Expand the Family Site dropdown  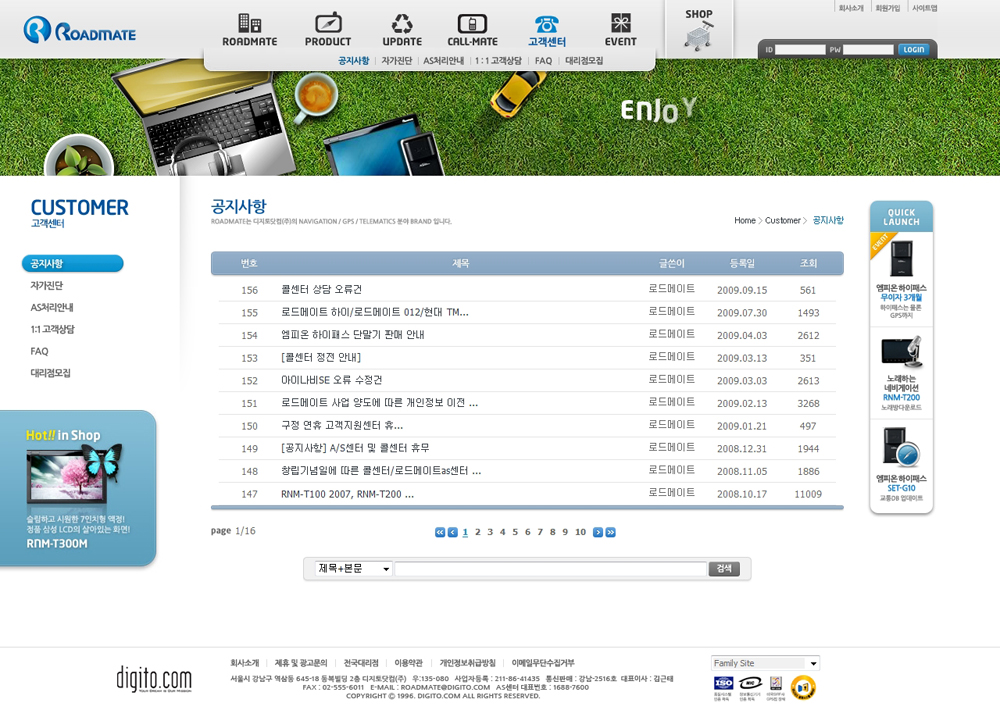click(765, 663)
